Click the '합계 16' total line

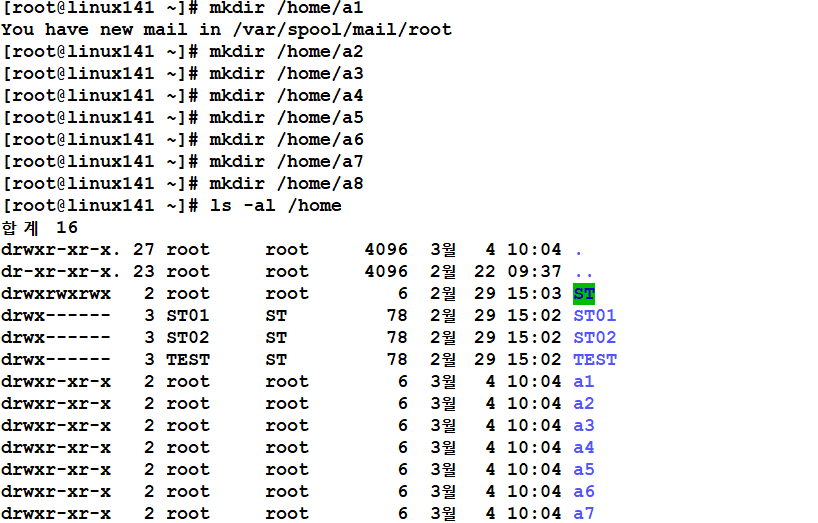(x=40, y=228)
